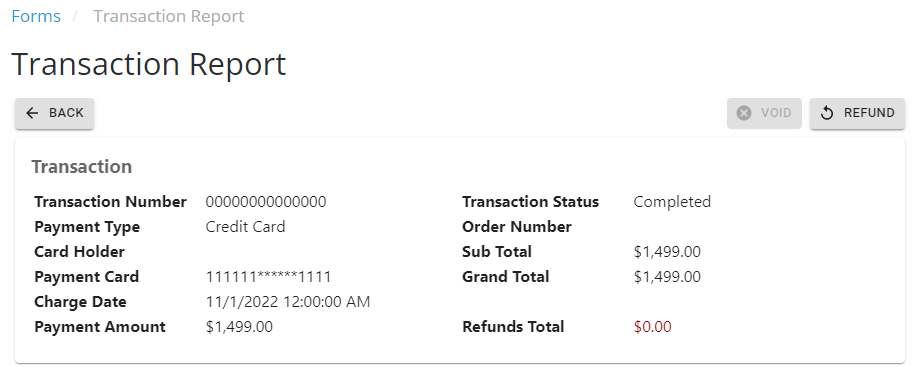The image size is (918, 369).
Task: Click the back arrow icon
Action: [x=32, y=113]
